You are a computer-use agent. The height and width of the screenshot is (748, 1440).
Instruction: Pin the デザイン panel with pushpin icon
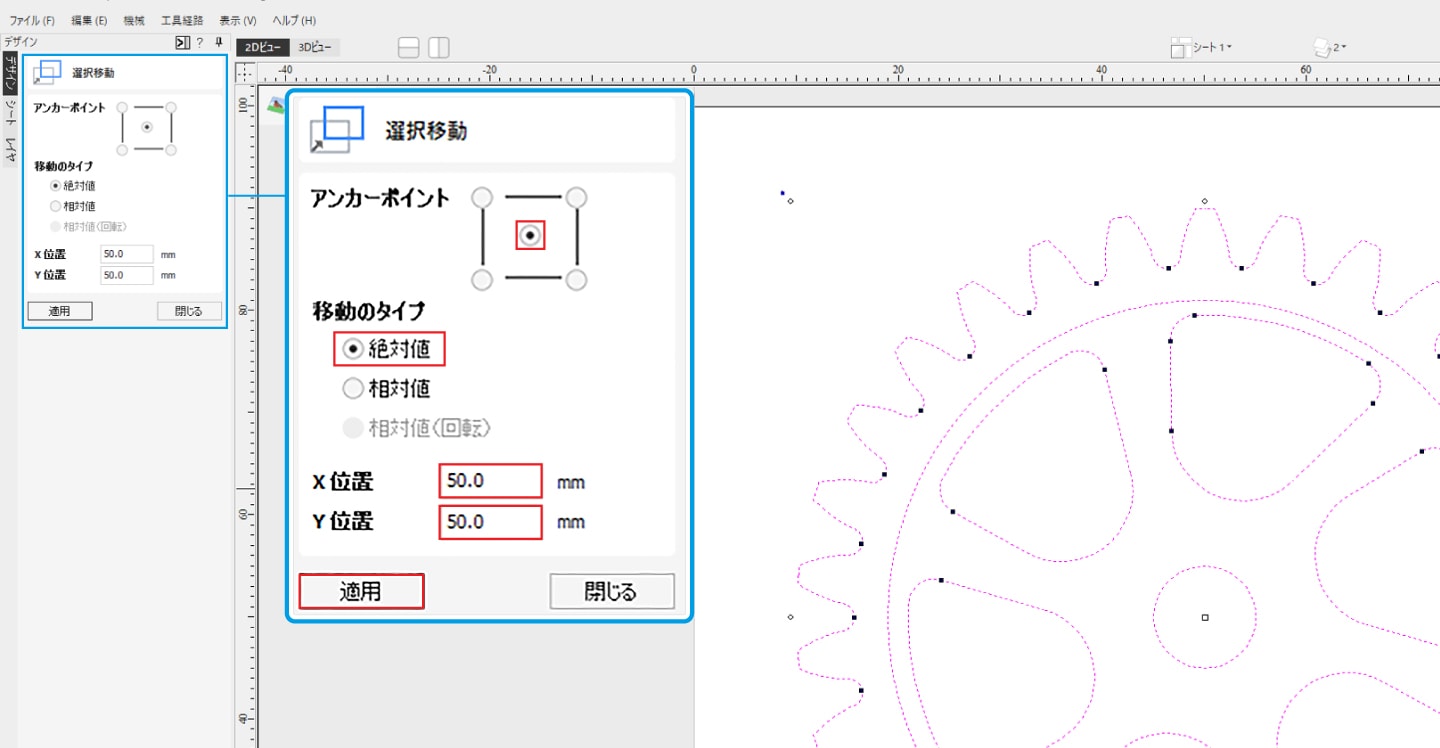point(218,42)
